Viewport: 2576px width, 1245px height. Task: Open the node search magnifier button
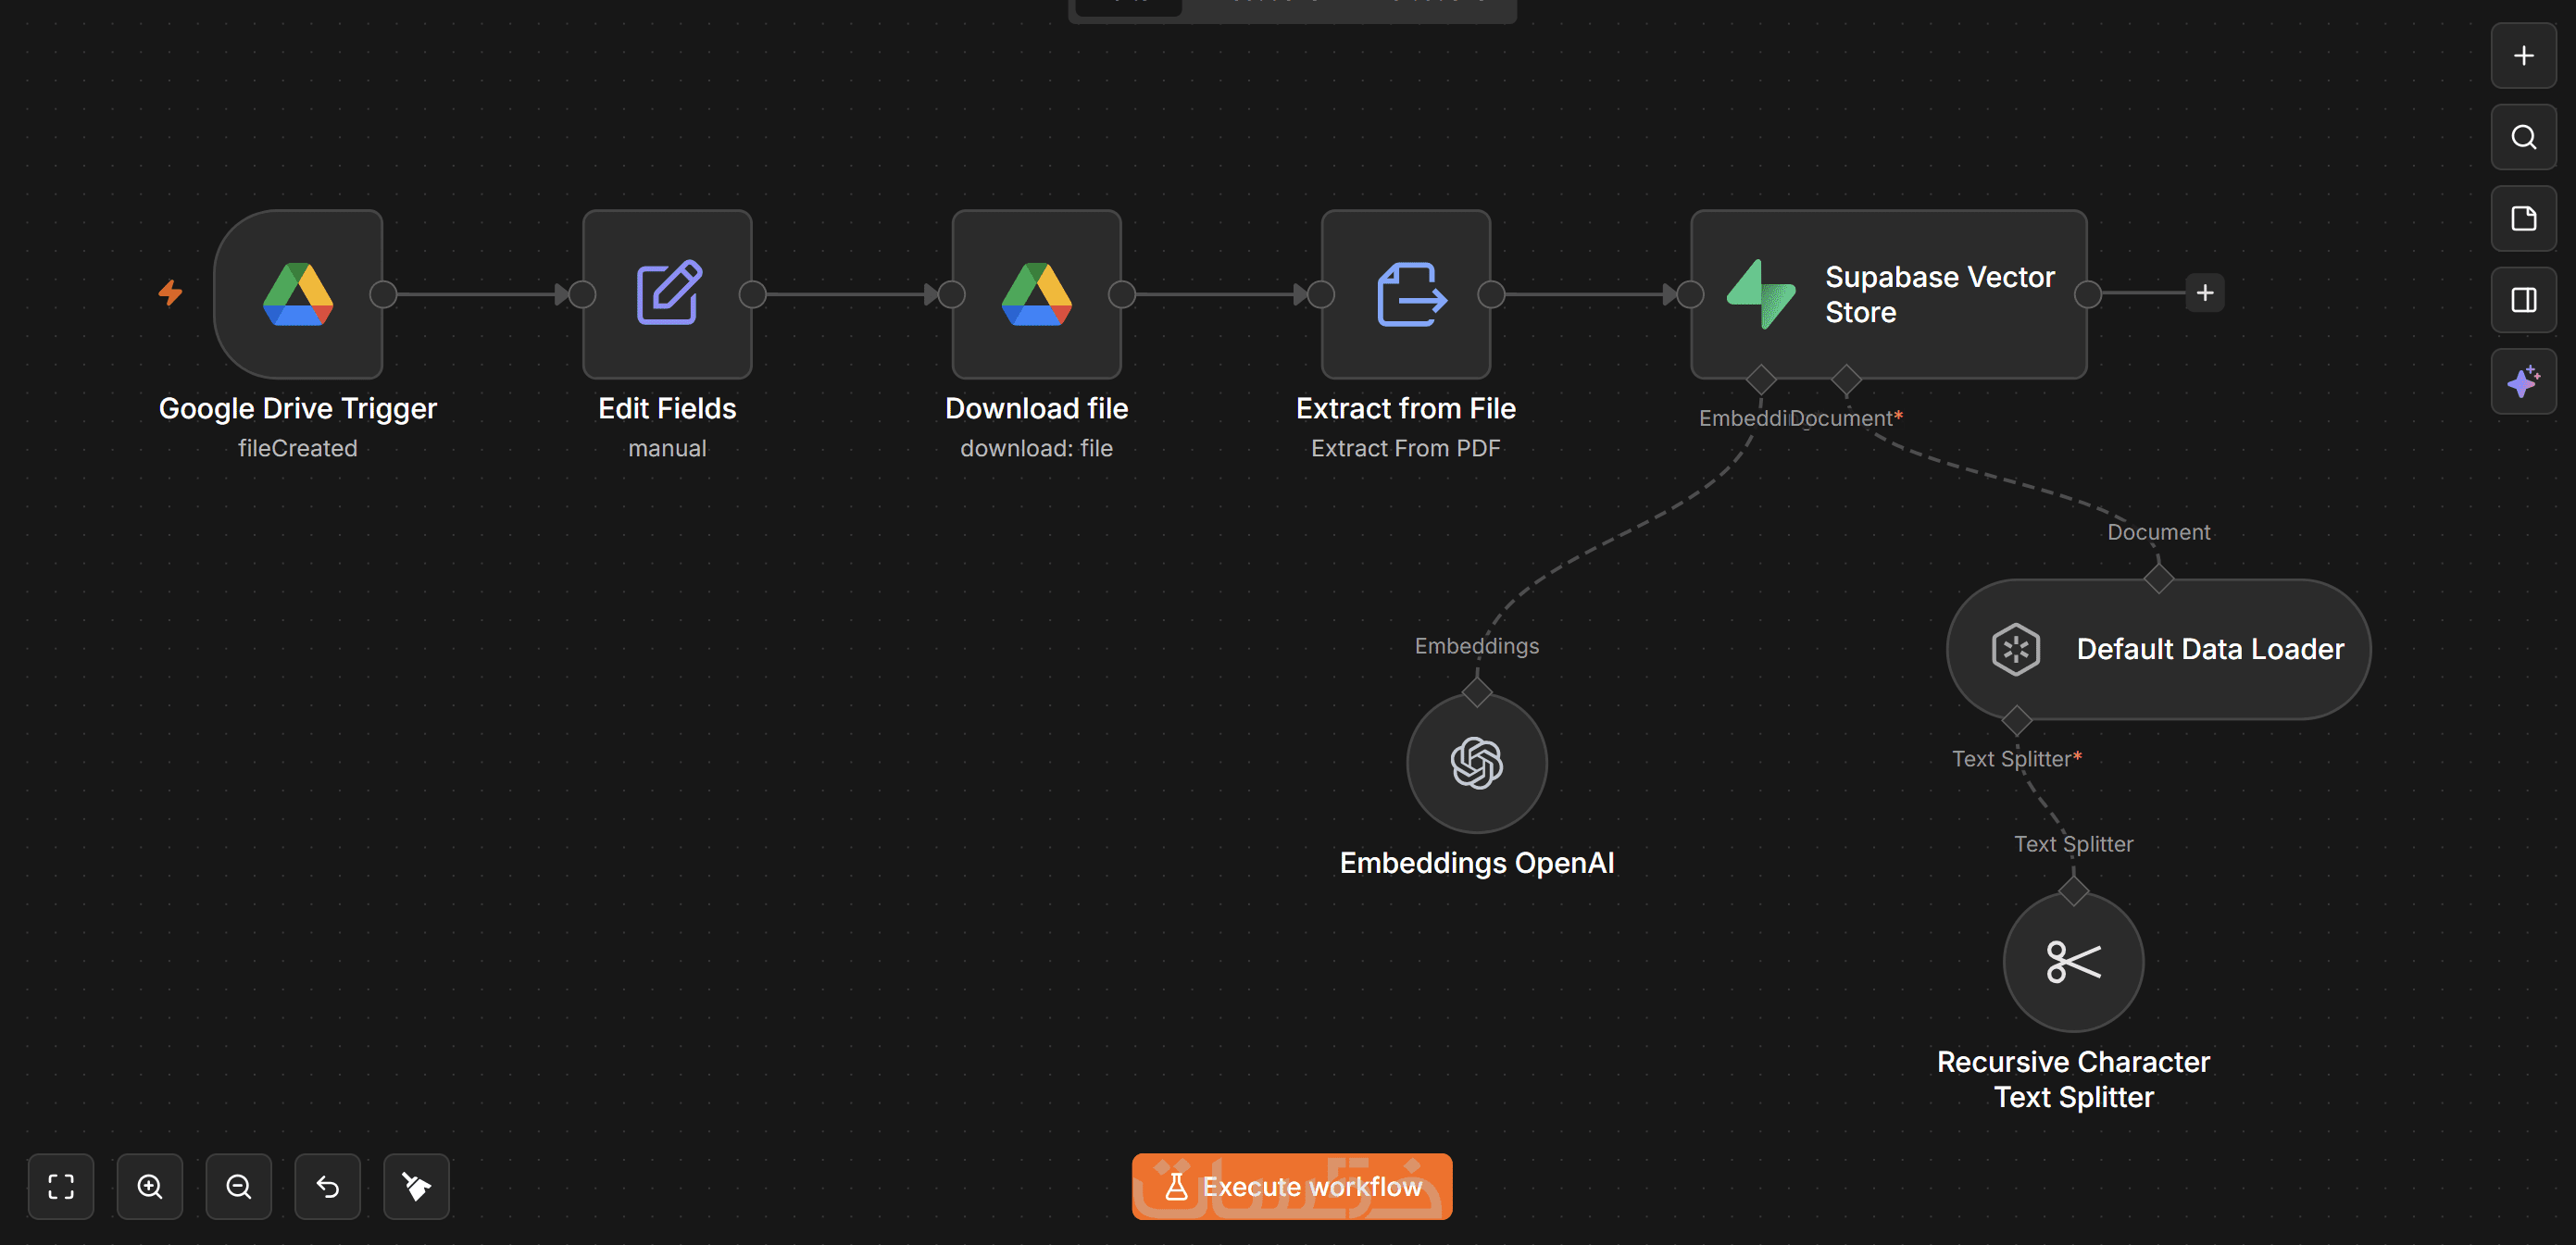tap(2524, 137)
